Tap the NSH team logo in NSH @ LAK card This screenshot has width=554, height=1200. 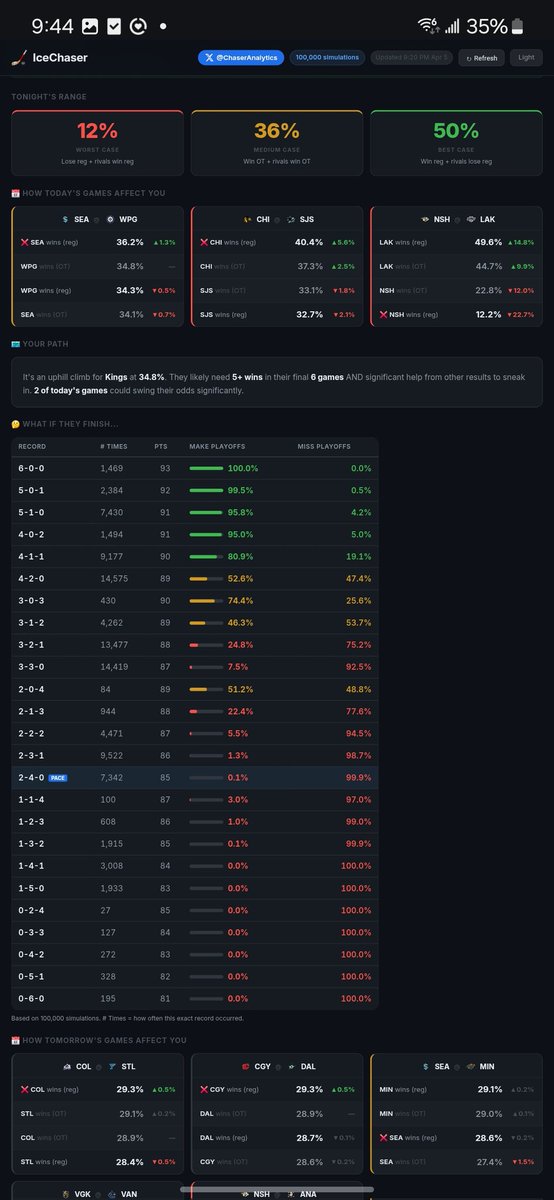pos(423,219)
